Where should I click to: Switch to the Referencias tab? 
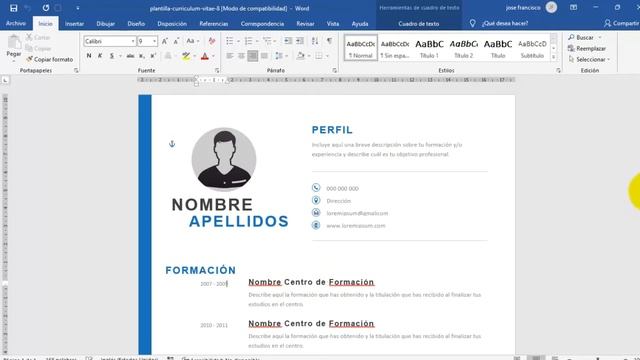click(213, 24)
